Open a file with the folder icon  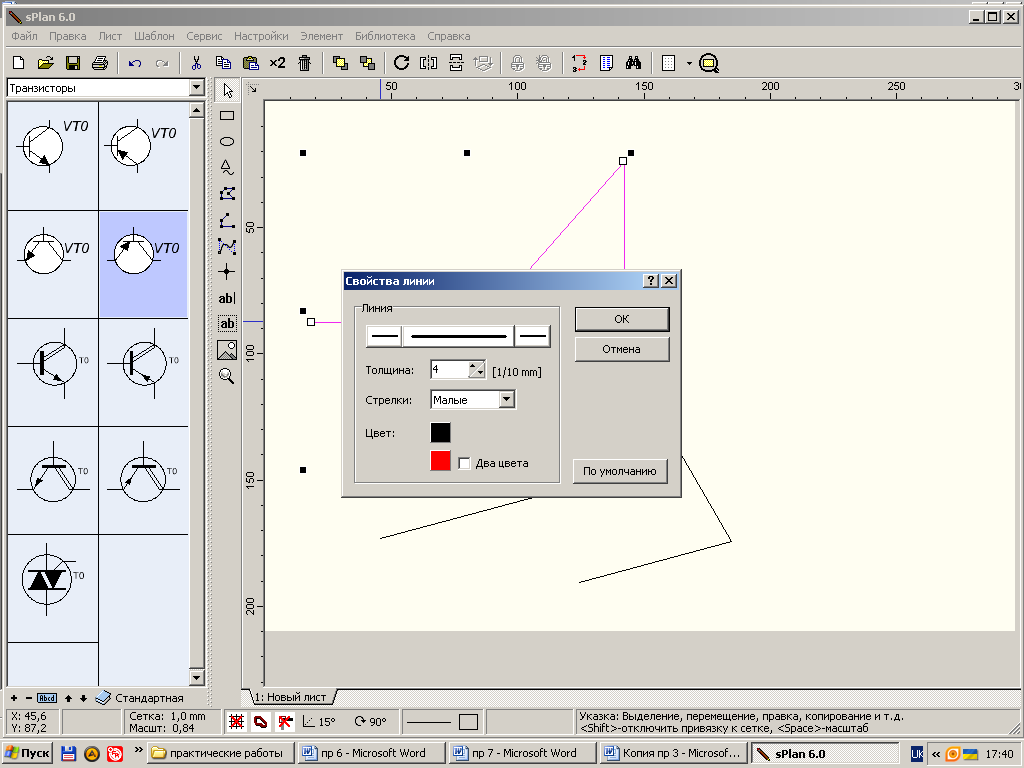pyautogui.click(x=46, y=63)
